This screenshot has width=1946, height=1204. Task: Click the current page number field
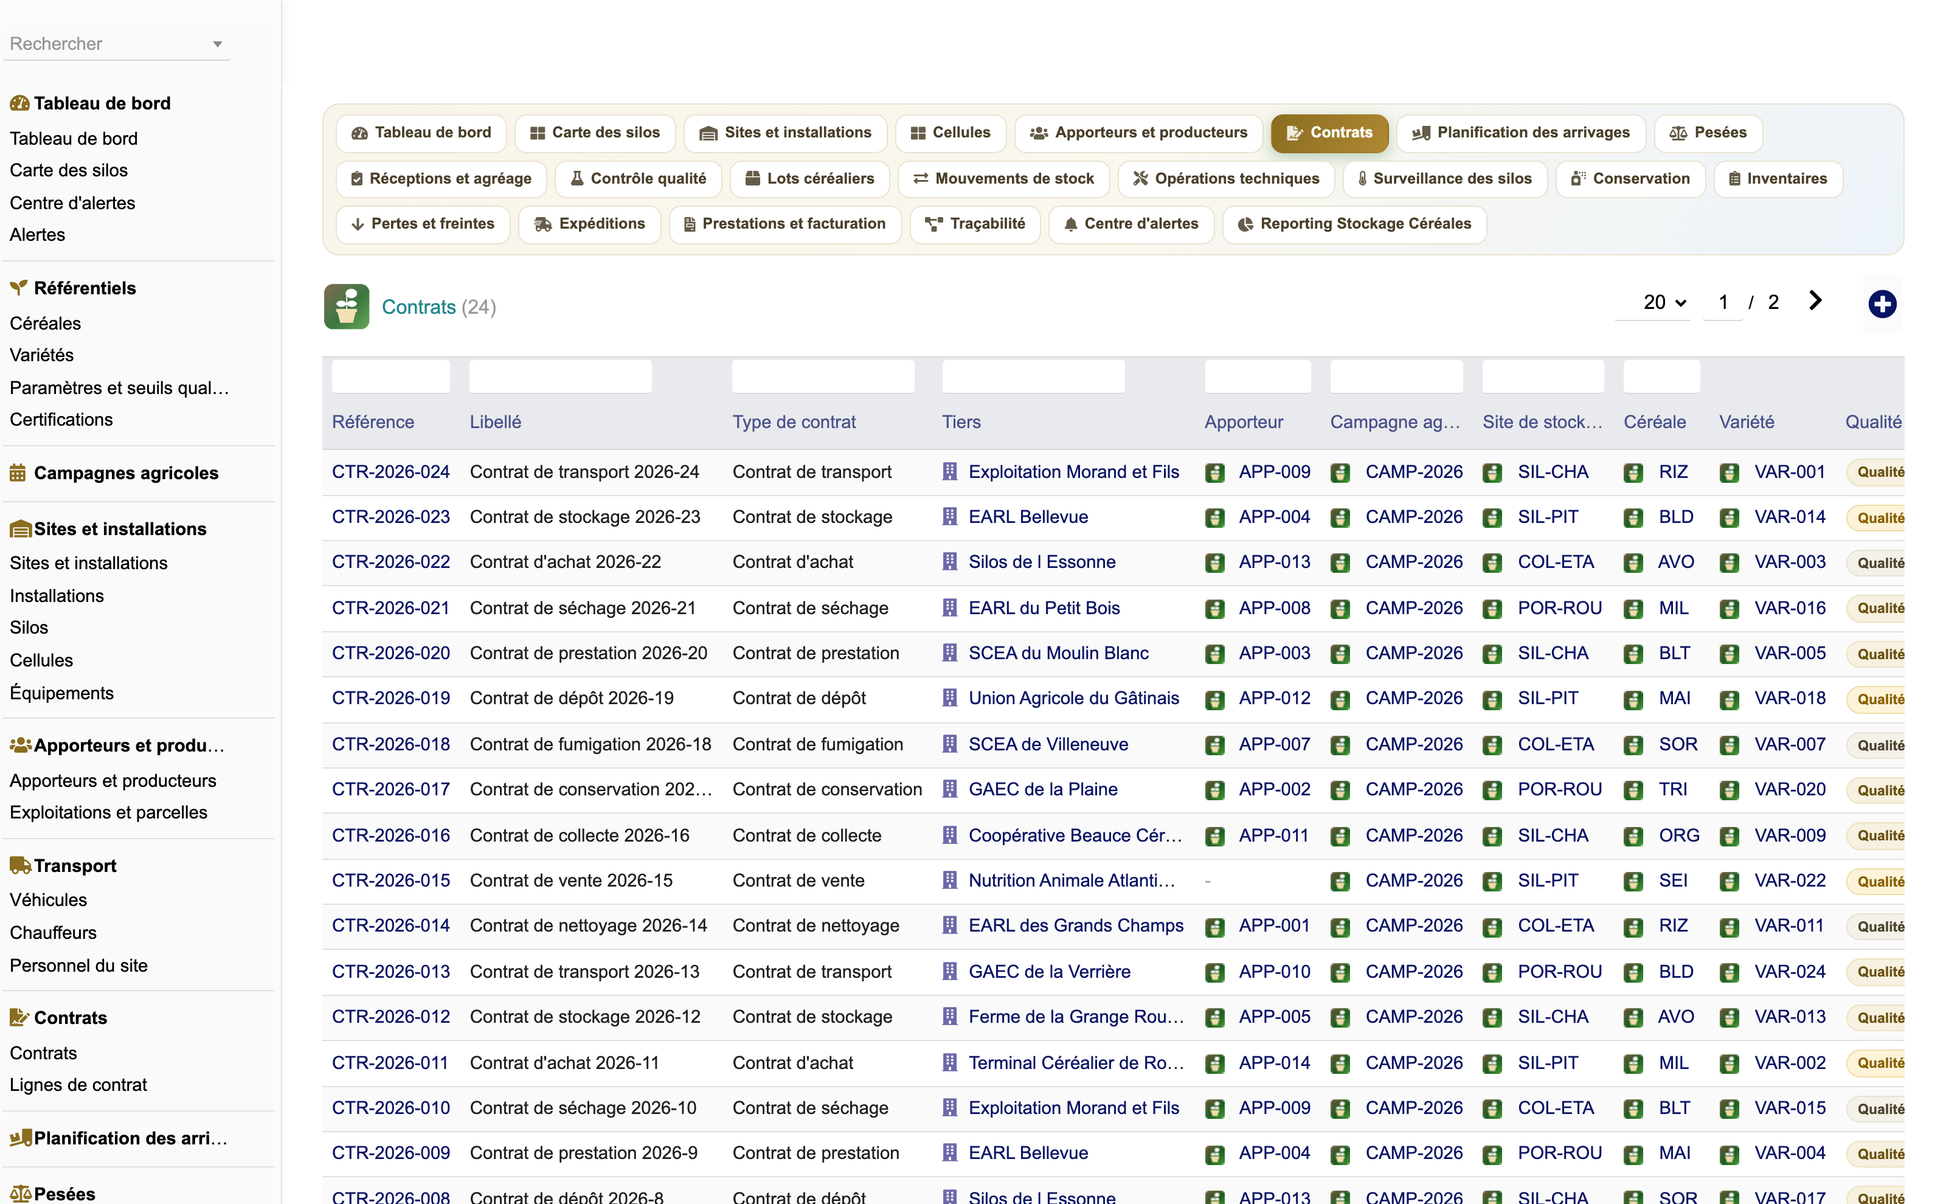click(x=1723, y=302)
